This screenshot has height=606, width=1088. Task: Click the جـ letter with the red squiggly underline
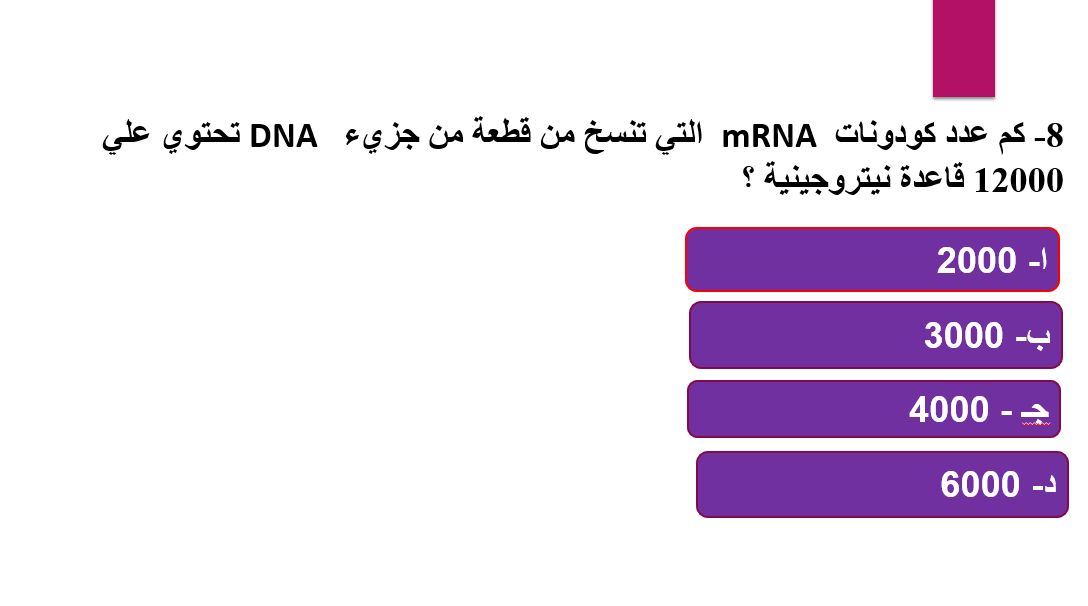1035,410
